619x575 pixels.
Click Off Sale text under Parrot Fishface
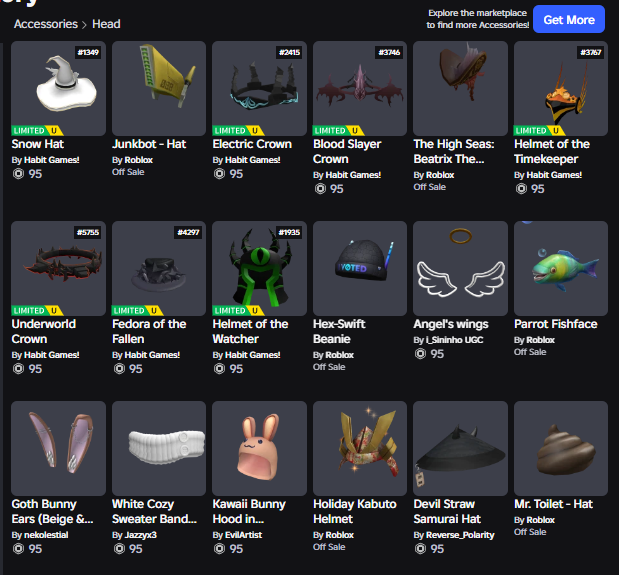click(530, 352)
